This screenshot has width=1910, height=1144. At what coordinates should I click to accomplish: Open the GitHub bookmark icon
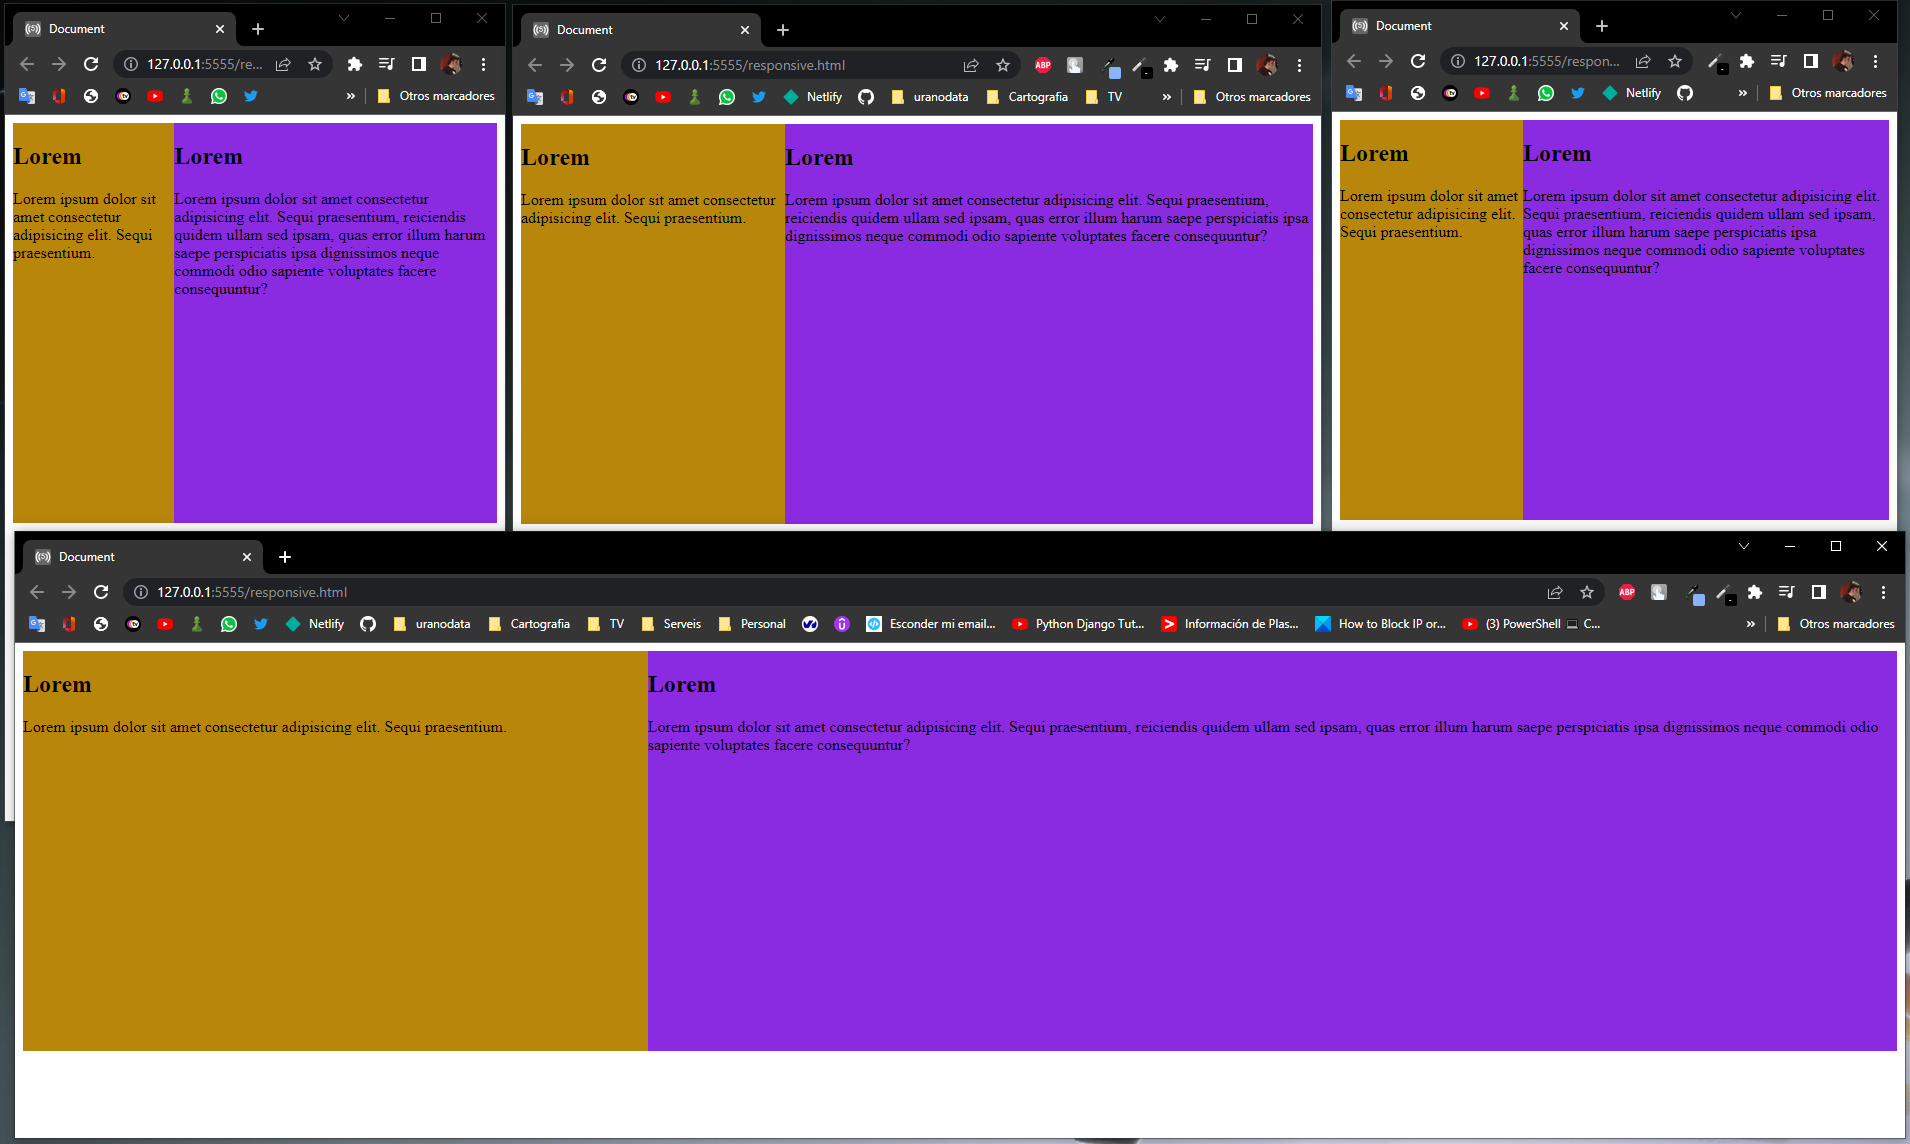367,623
